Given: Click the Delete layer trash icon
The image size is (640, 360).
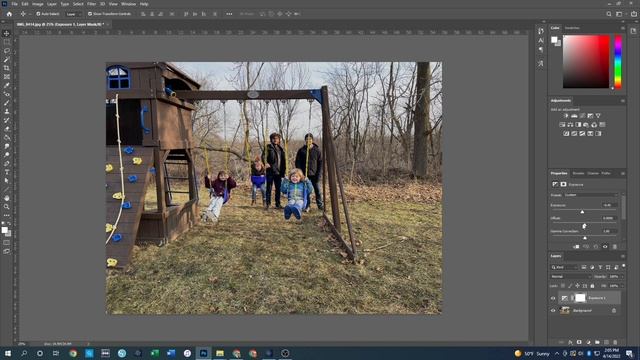Looking at the screenshot, I should 615,342.
